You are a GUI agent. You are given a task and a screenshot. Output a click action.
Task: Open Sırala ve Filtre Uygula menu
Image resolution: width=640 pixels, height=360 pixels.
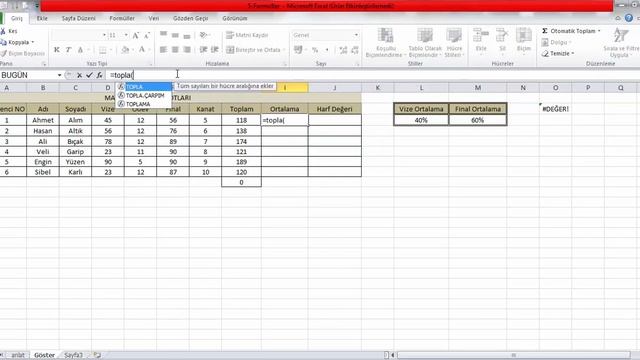(x=621, y=43)
